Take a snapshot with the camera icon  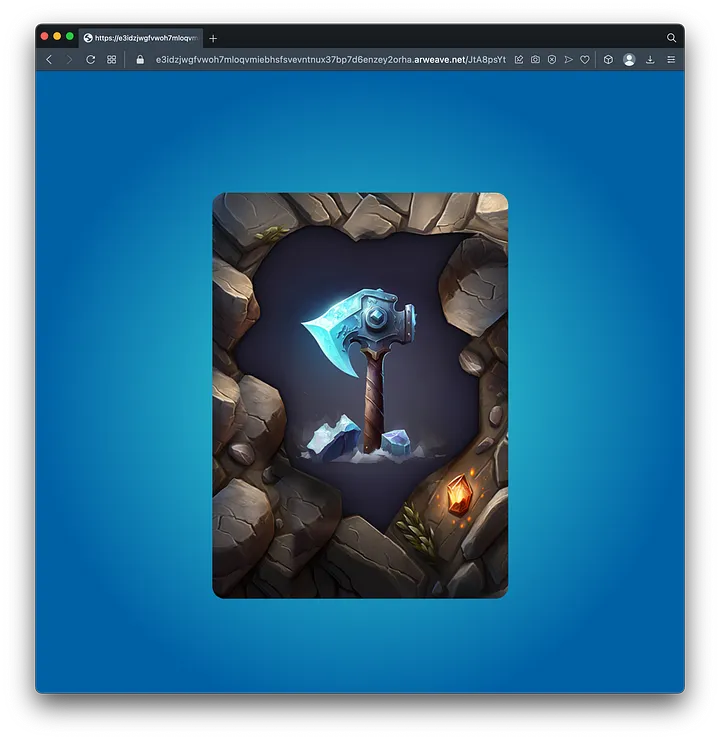535,59
